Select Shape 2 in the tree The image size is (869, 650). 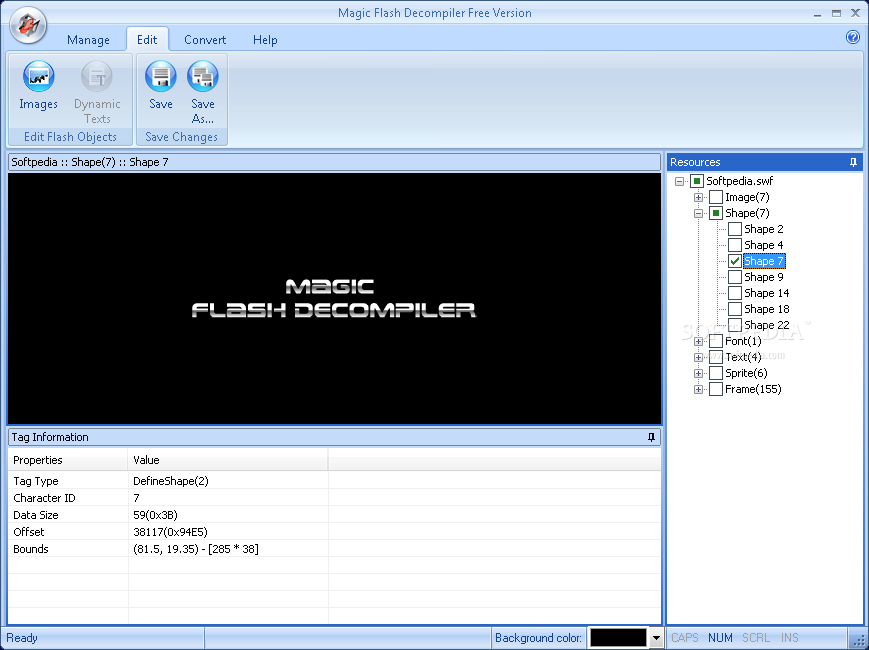[764, 229]
